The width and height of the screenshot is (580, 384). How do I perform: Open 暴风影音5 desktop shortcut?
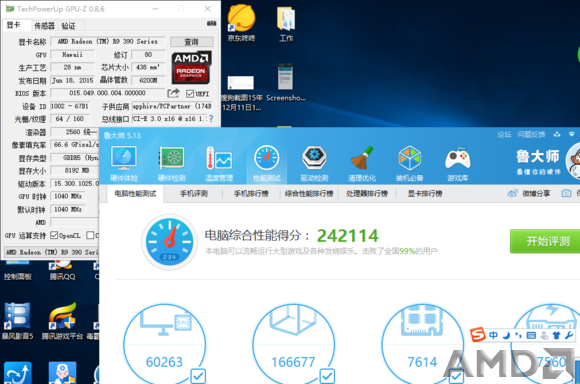[x=17, y=321]
